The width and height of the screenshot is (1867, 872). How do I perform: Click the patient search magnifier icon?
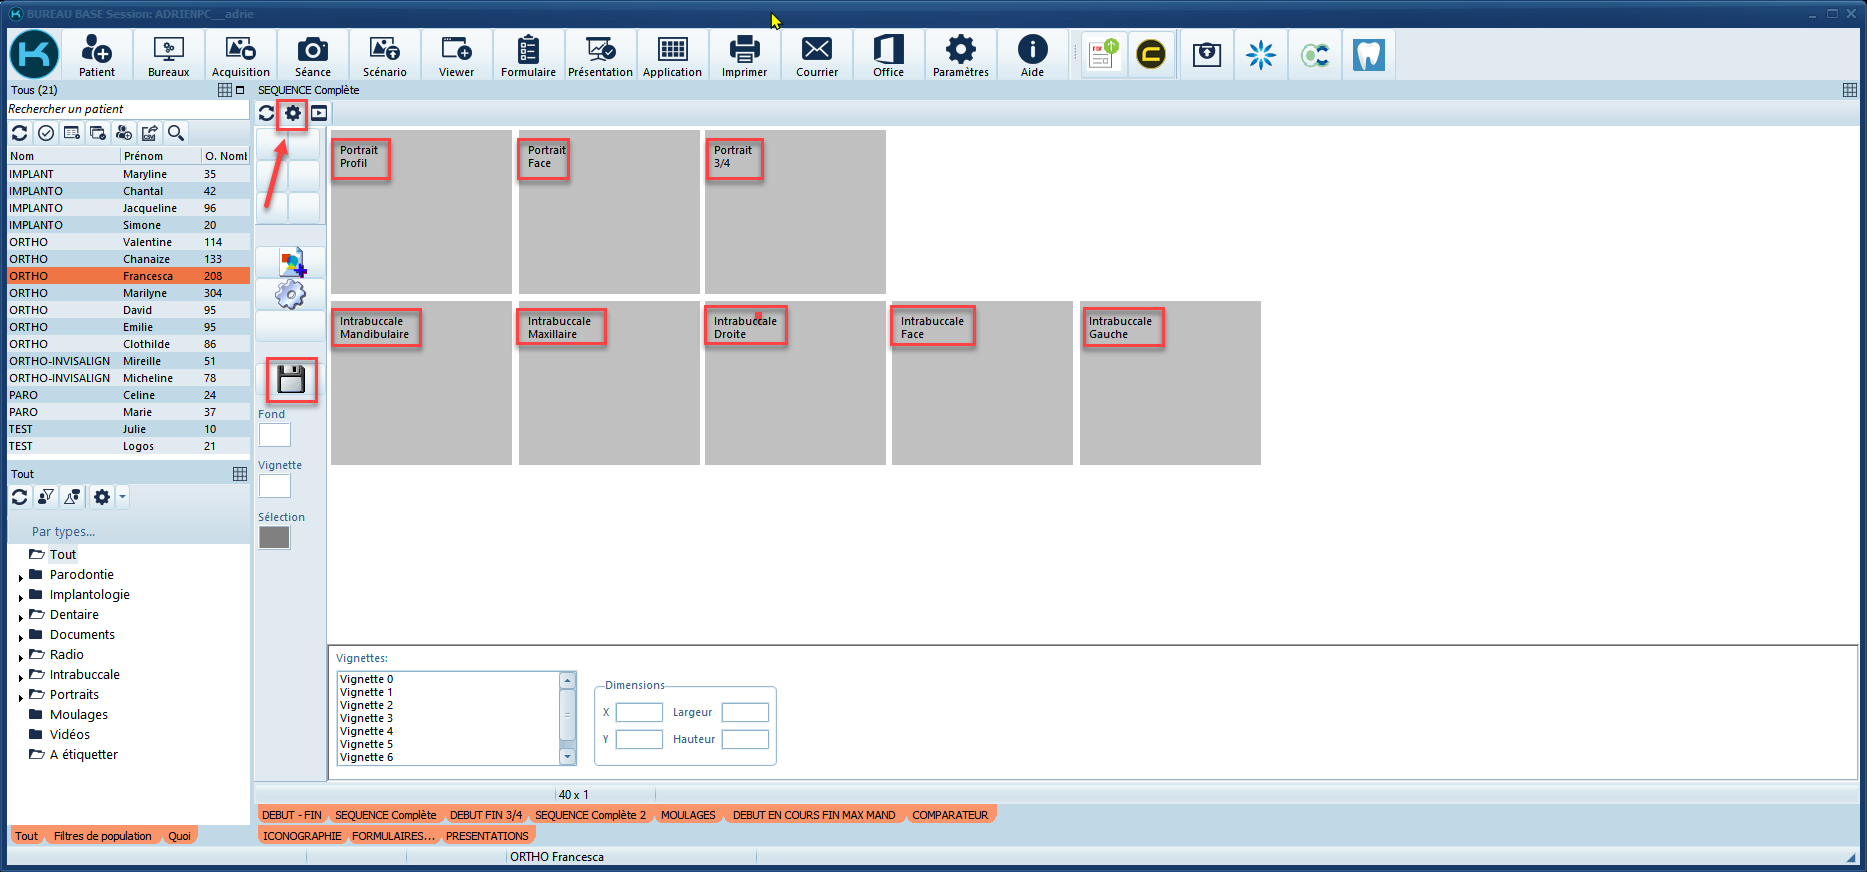[176, 133]
